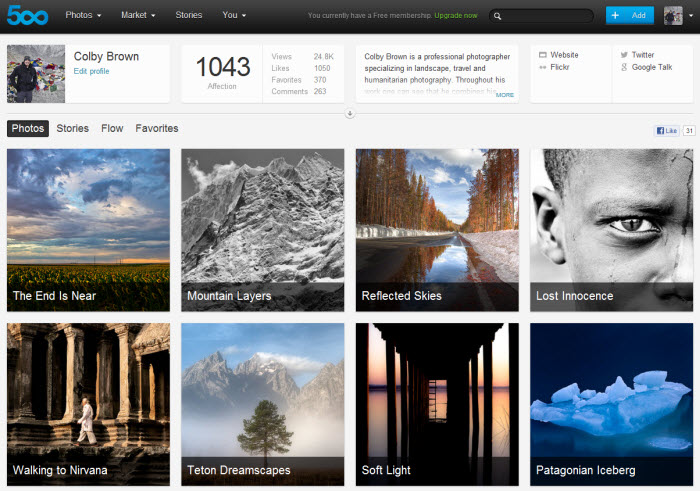Screen dimensions: 700x491
Task: Open the Website link
Action: click(x=564, y=55)
